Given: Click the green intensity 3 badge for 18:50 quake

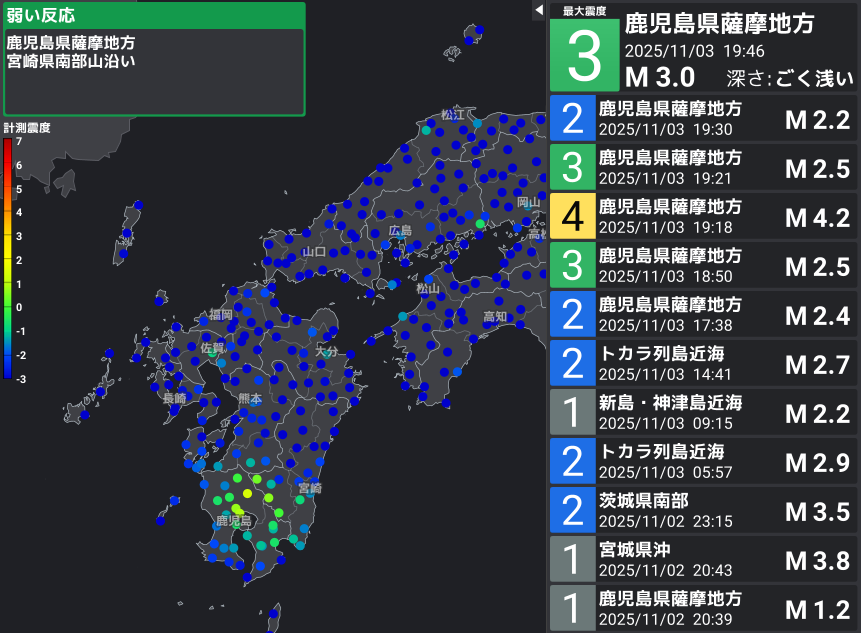Looking at the screenshot, I should (x=572, y=265).
